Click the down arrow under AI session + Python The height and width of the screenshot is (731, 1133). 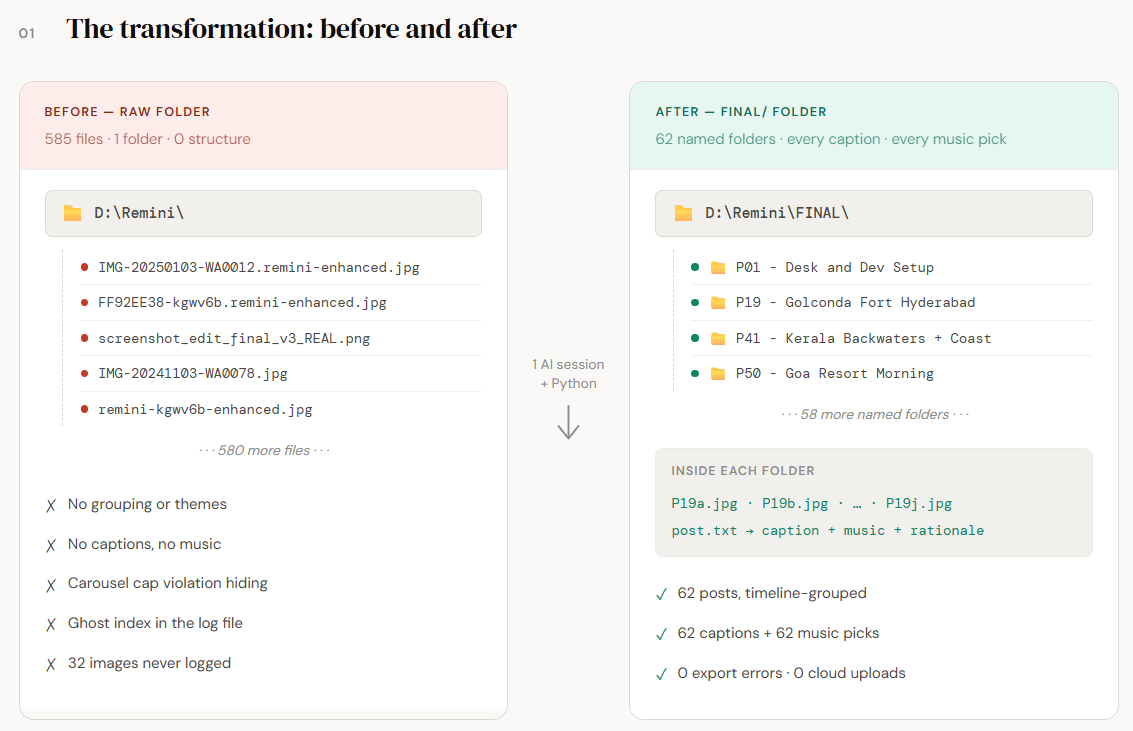coord(569,423)
